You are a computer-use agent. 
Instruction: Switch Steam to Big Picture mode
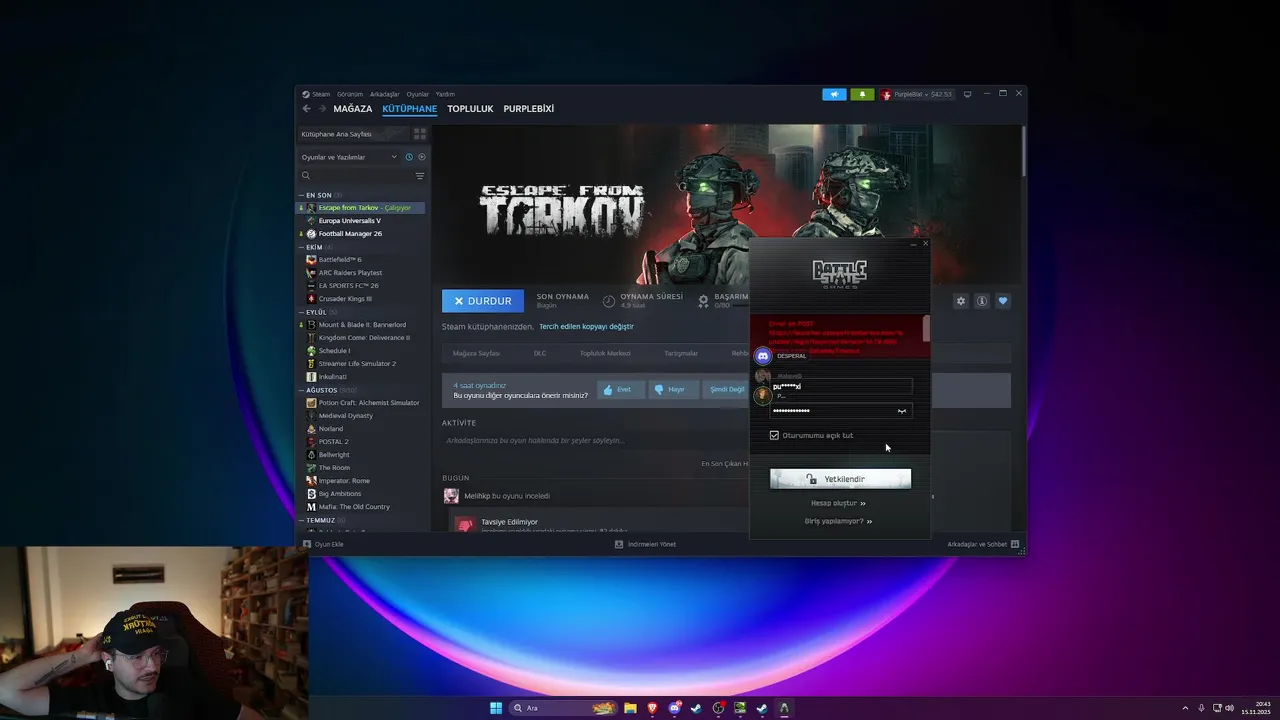[x=967, y=94]
